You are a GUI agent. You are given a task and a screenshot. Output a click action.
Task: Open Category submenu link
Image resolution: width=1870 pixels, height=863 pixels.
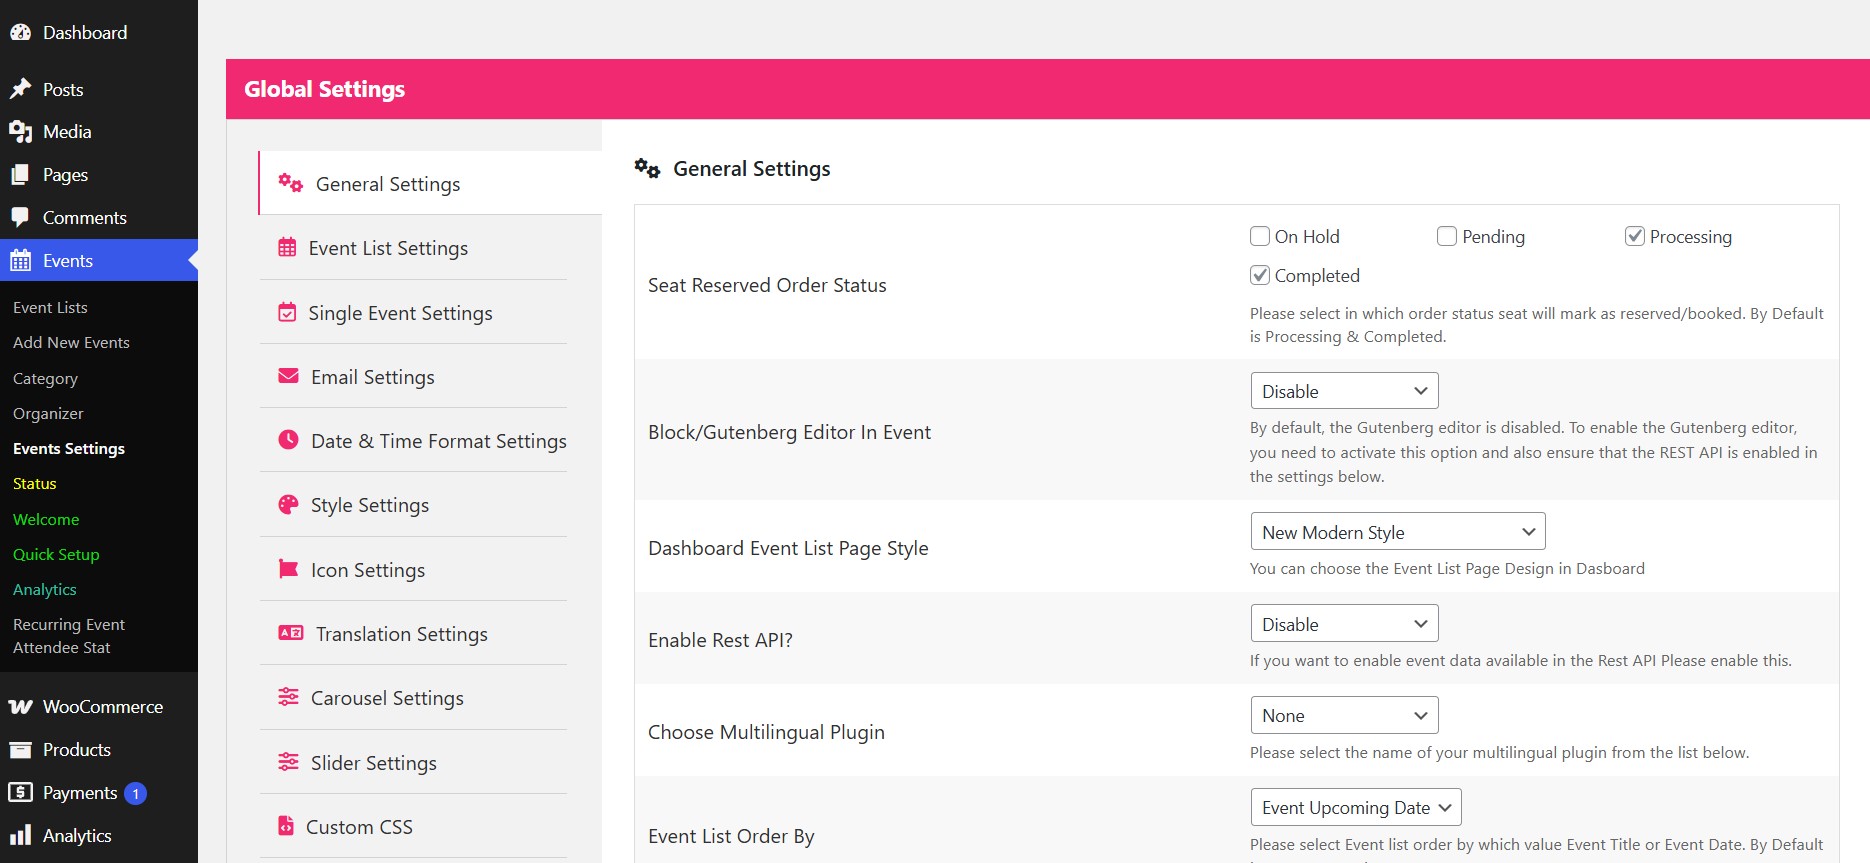pyautogui.click(x=45, y=378)
